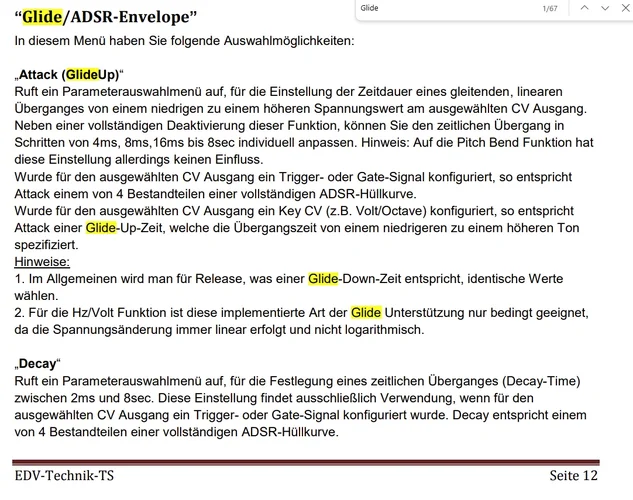The width and height of the screenshot is (633, 500).
Task: Click highlighted Glide before "Unterstützung"
Action: [x=366, y=313]
